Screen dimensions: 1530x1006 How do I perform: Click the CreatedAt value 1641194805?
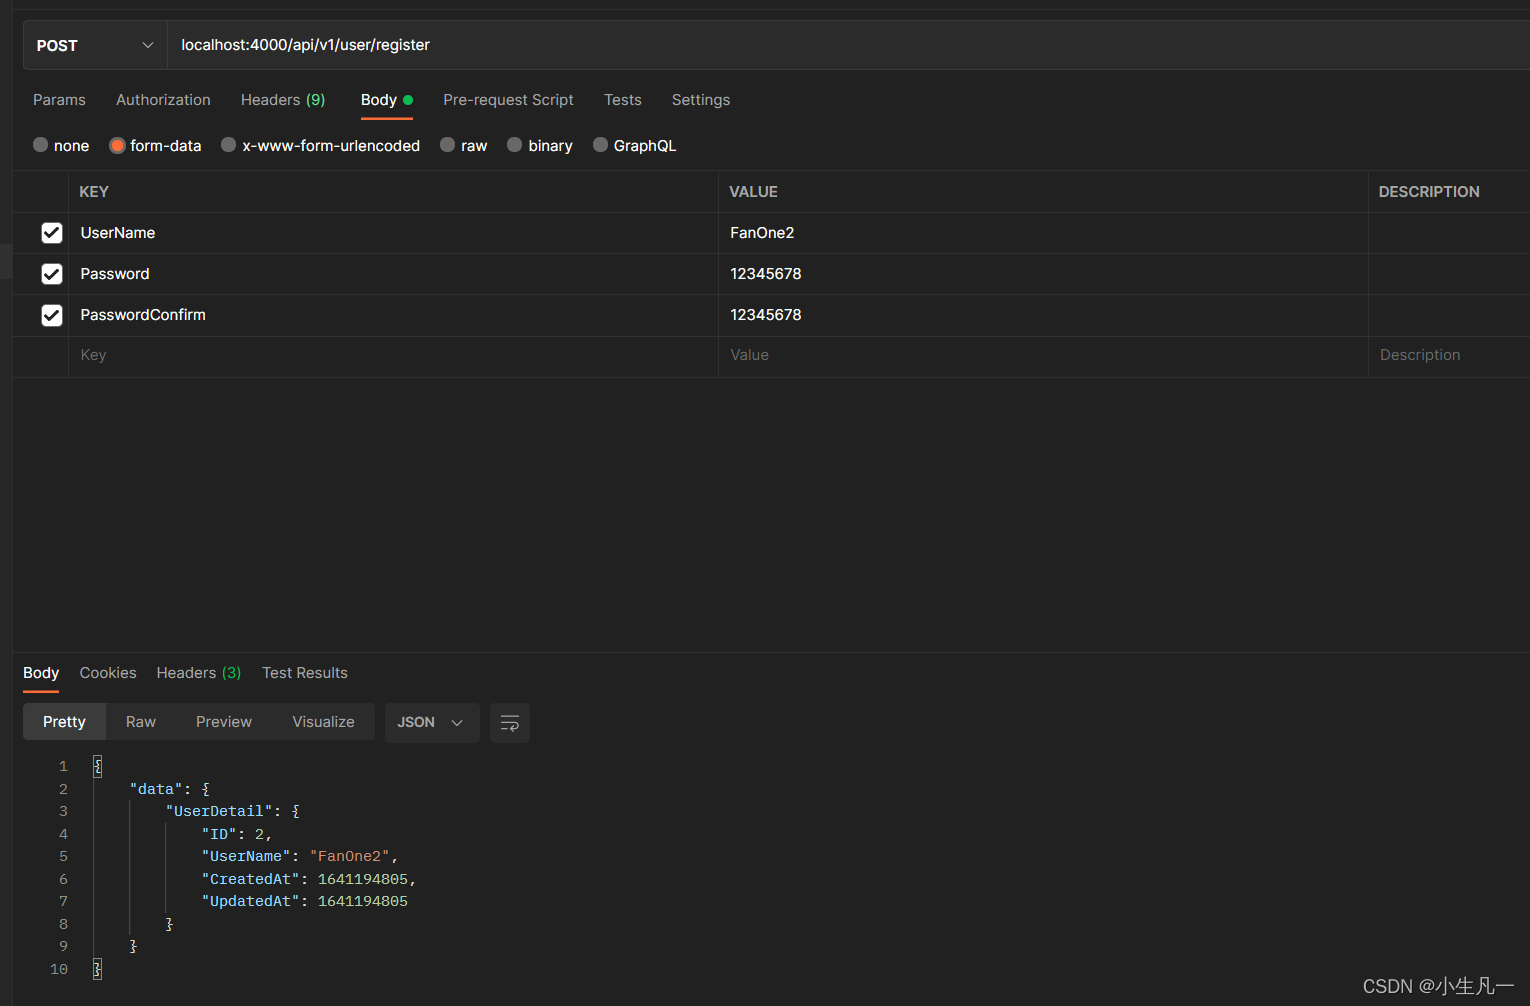363,879
